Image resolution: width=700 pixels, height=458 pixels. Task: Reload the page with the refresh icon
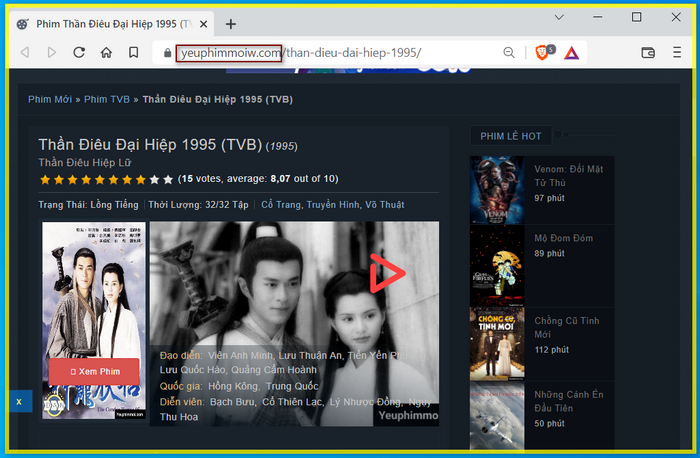click(79, 53)
